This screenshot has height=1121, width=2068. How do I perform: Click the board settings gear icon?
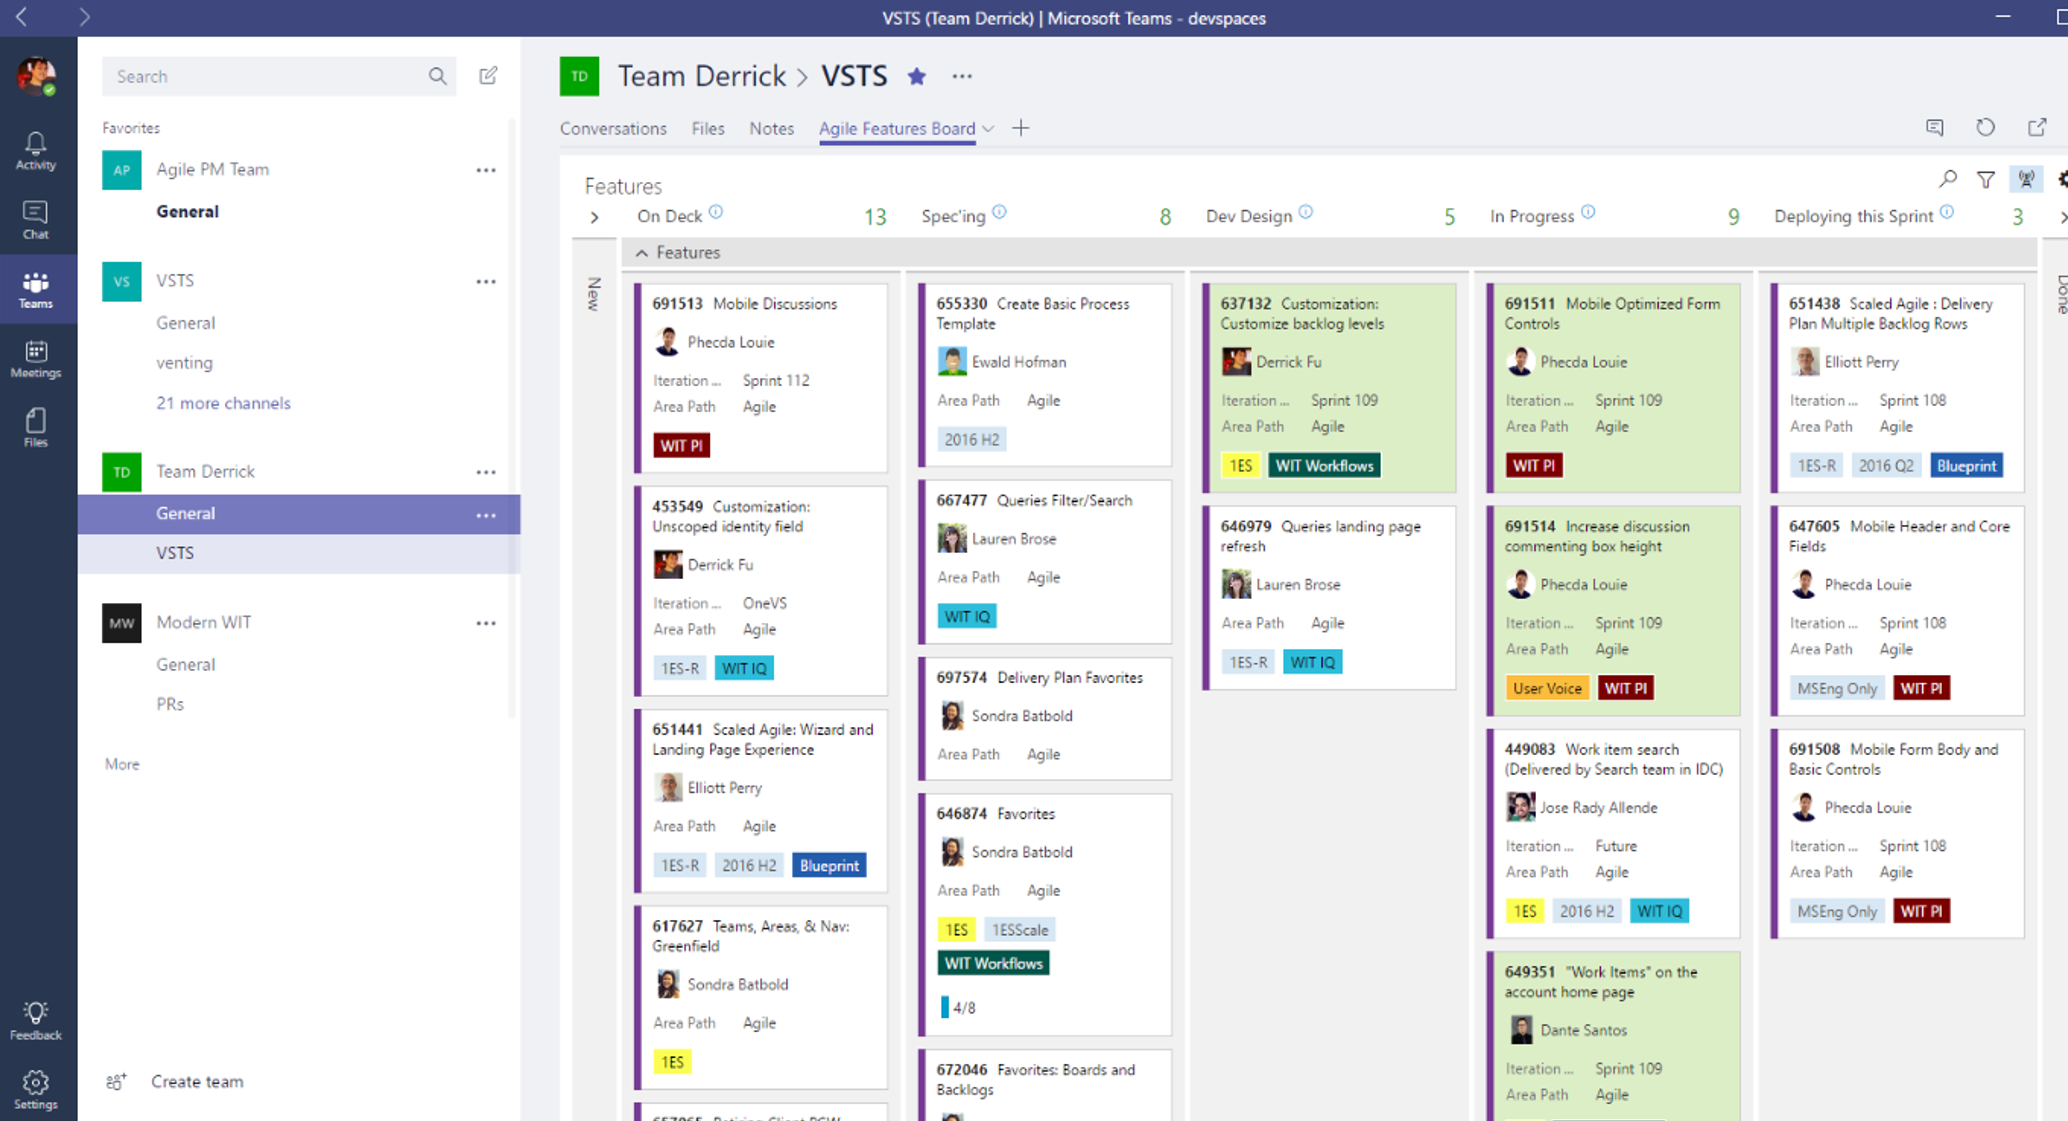coord(2062,179)
